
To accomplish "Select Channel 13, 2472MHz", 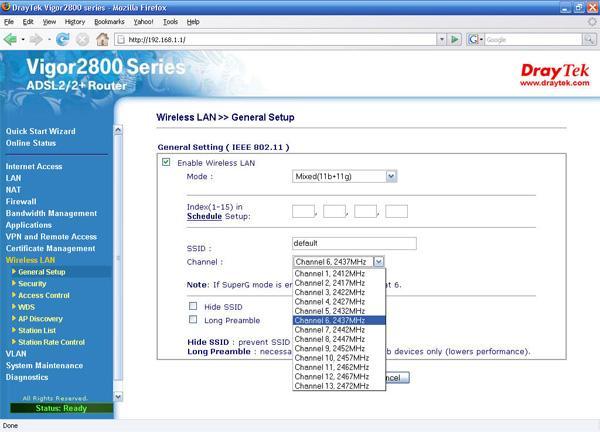I will [x=339, y=386].
